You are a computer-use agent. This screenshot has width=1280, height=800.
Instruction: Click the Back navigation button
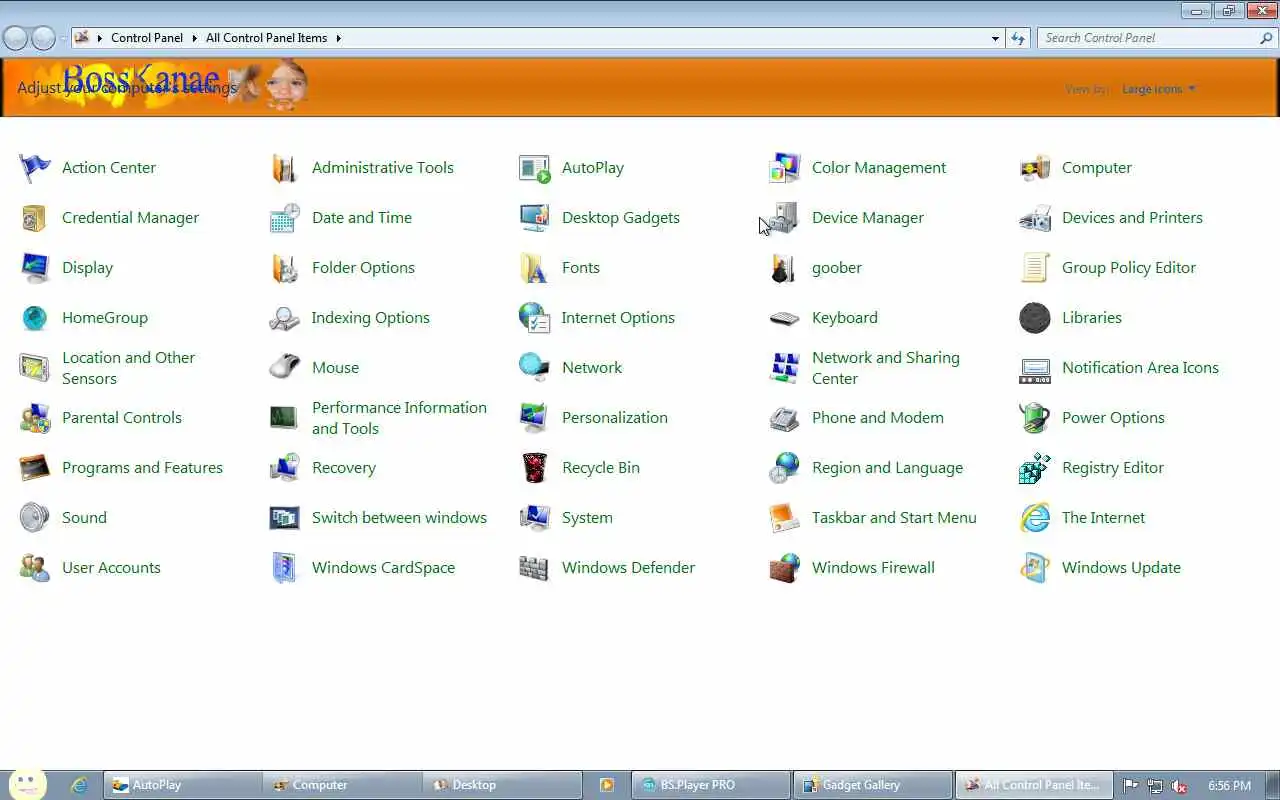coord(15,38)
